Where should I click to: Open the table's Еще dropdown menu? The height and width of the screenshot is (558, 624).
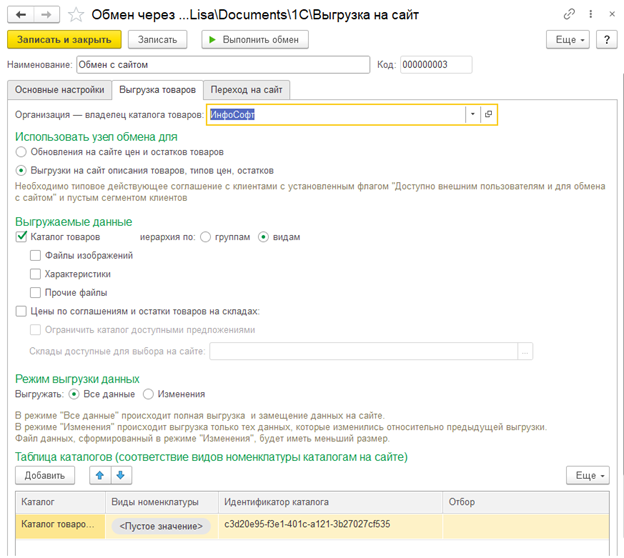coord(587,475)
